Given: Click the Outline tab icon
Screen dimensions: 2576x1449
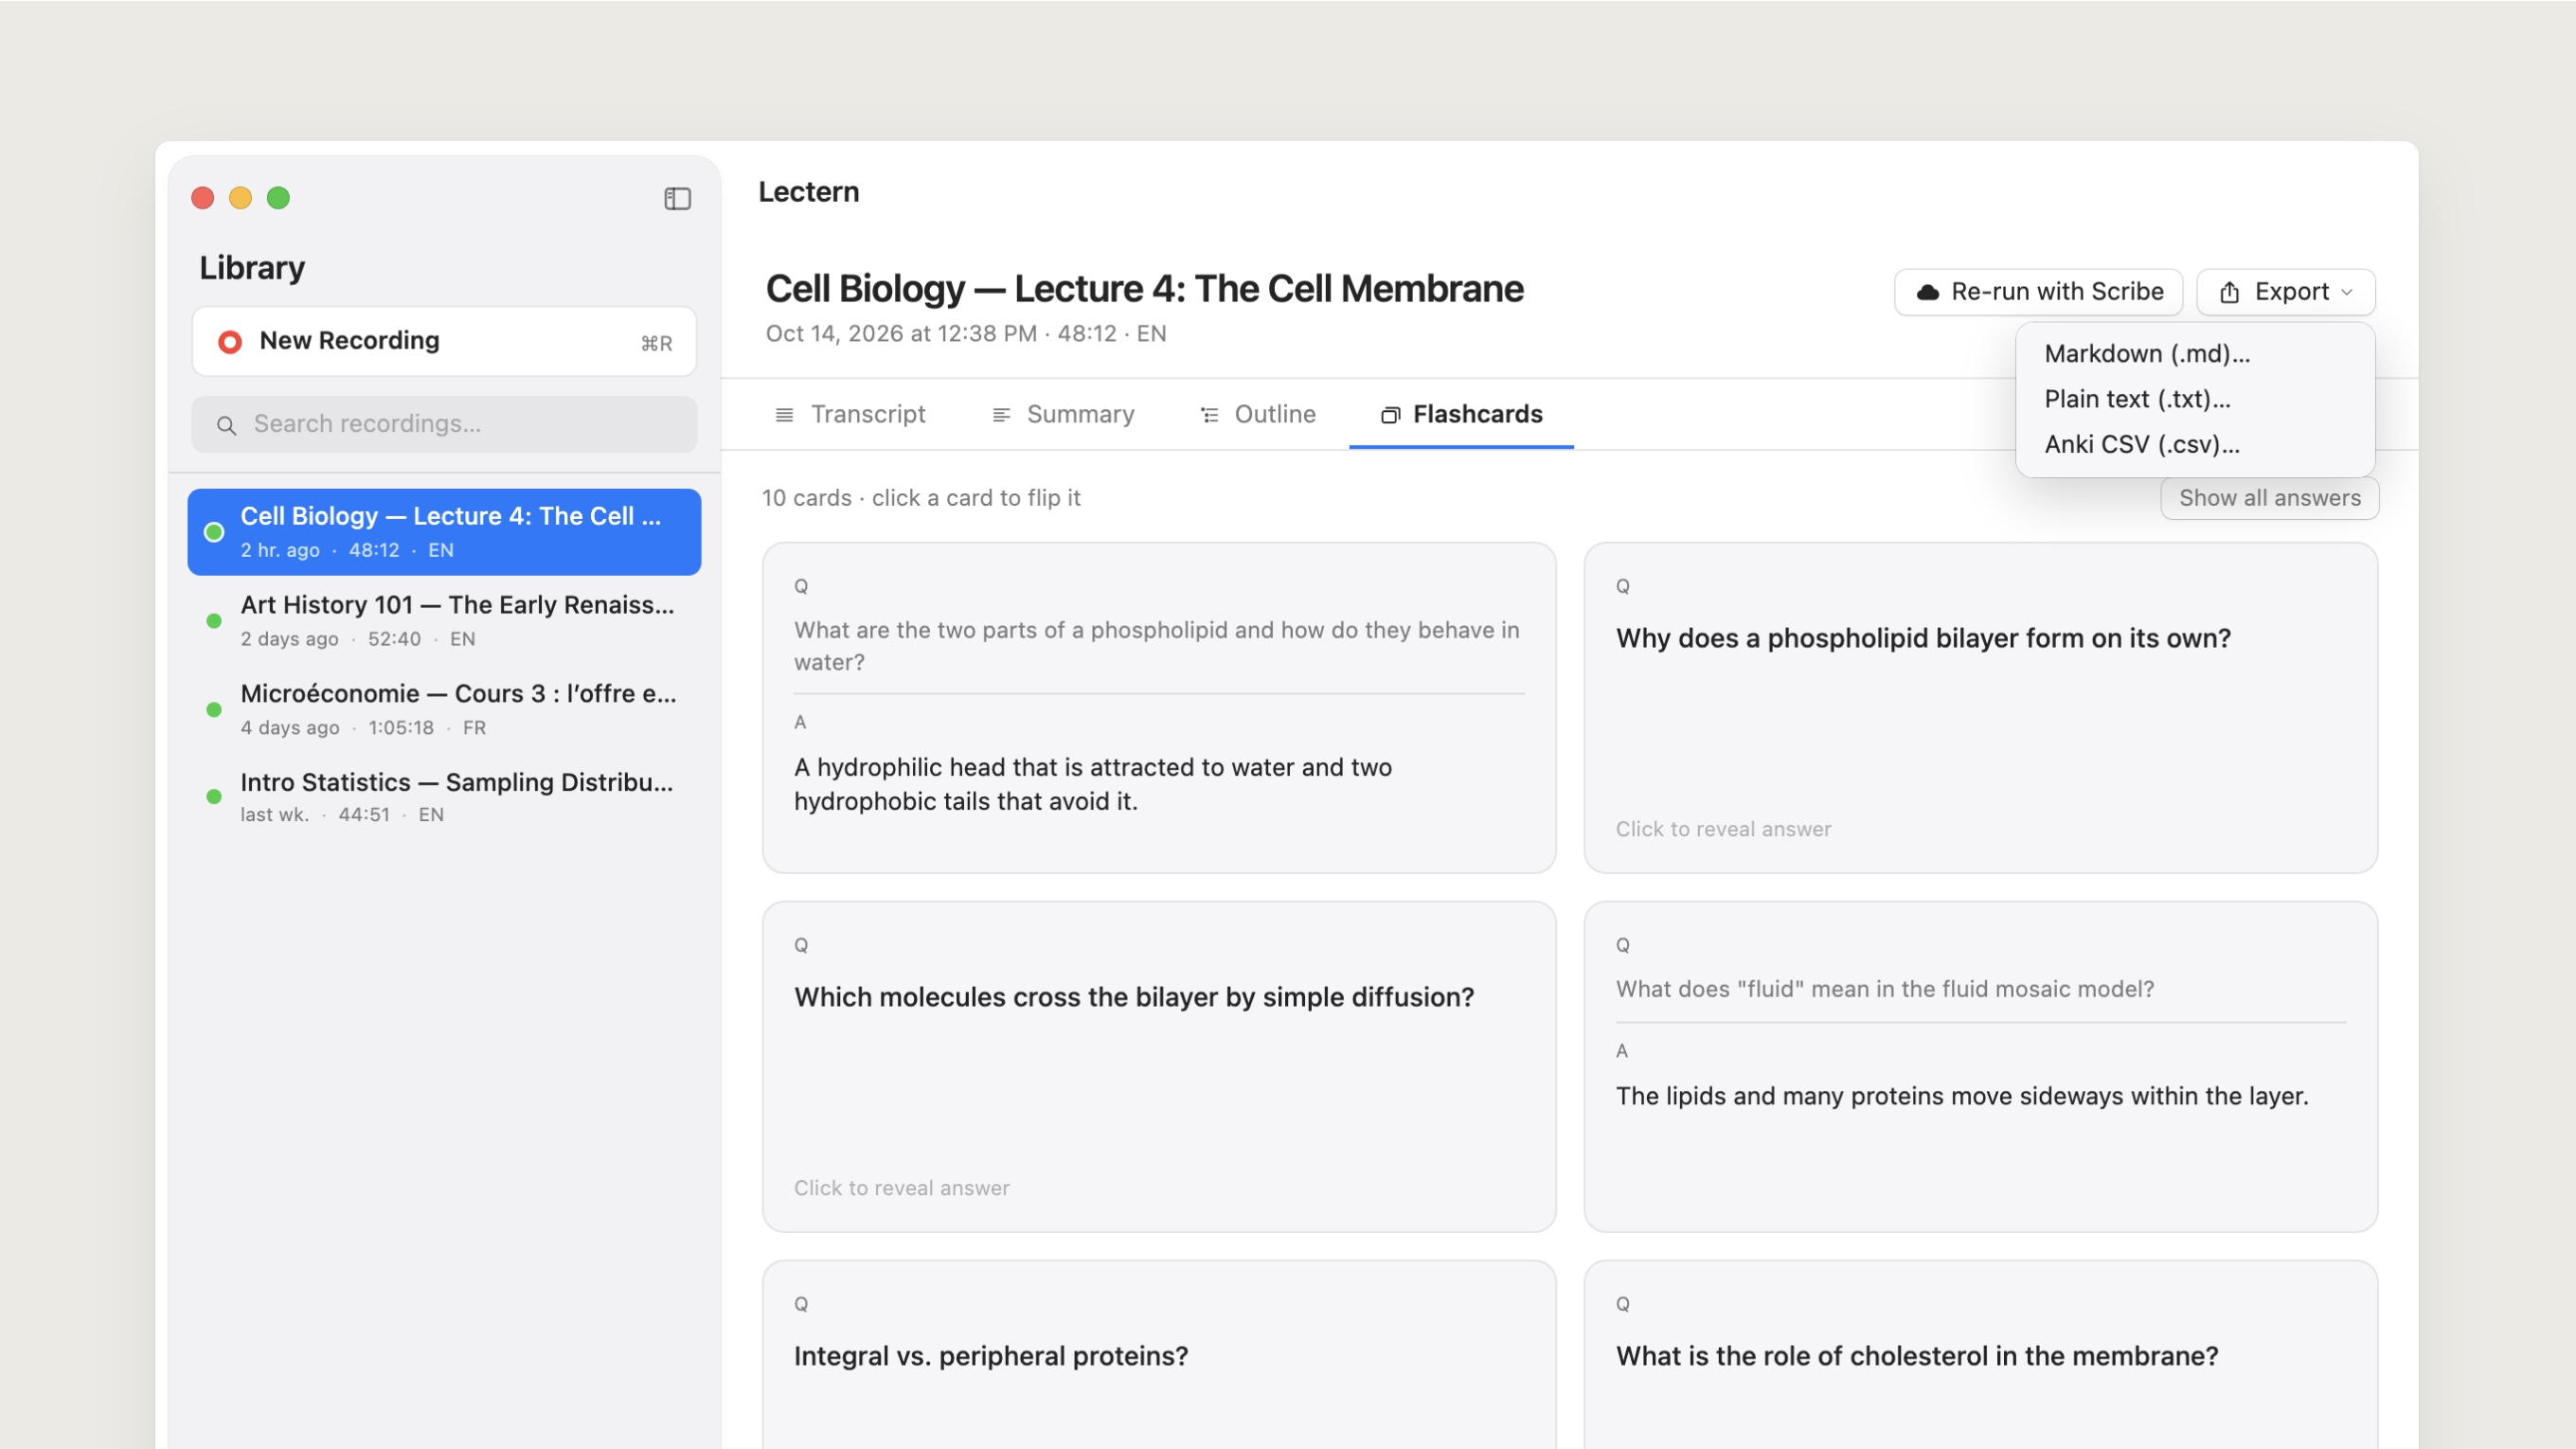Looking at the screenshot, I should pos(1209,414).
